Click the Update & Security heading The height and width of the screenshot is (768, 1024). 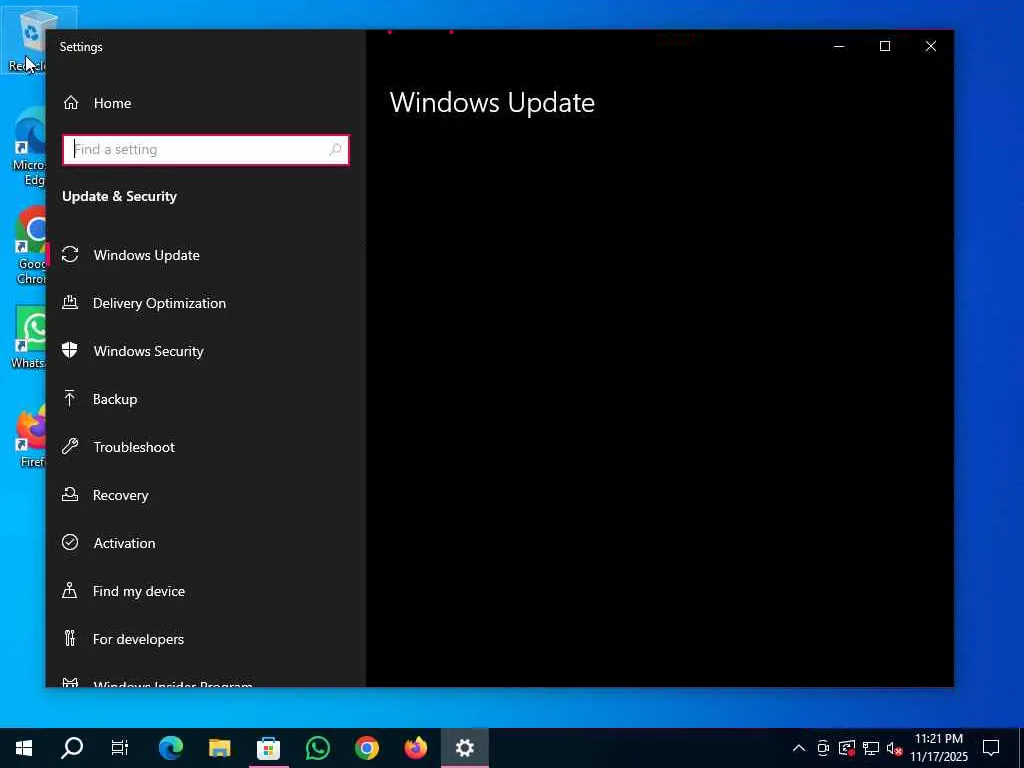point(120,197)
